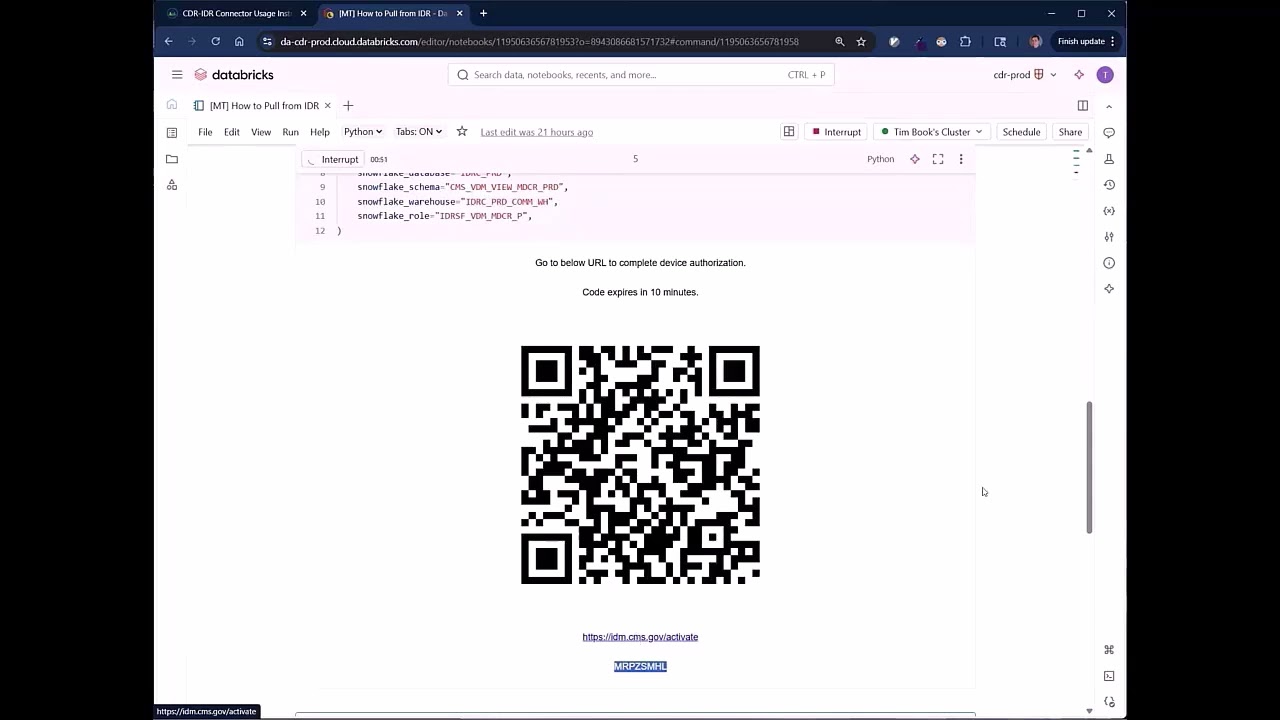Screen dimensions: 1280x720
Task: Click the cell-level Interrupt button
Action: coord(333,159)
